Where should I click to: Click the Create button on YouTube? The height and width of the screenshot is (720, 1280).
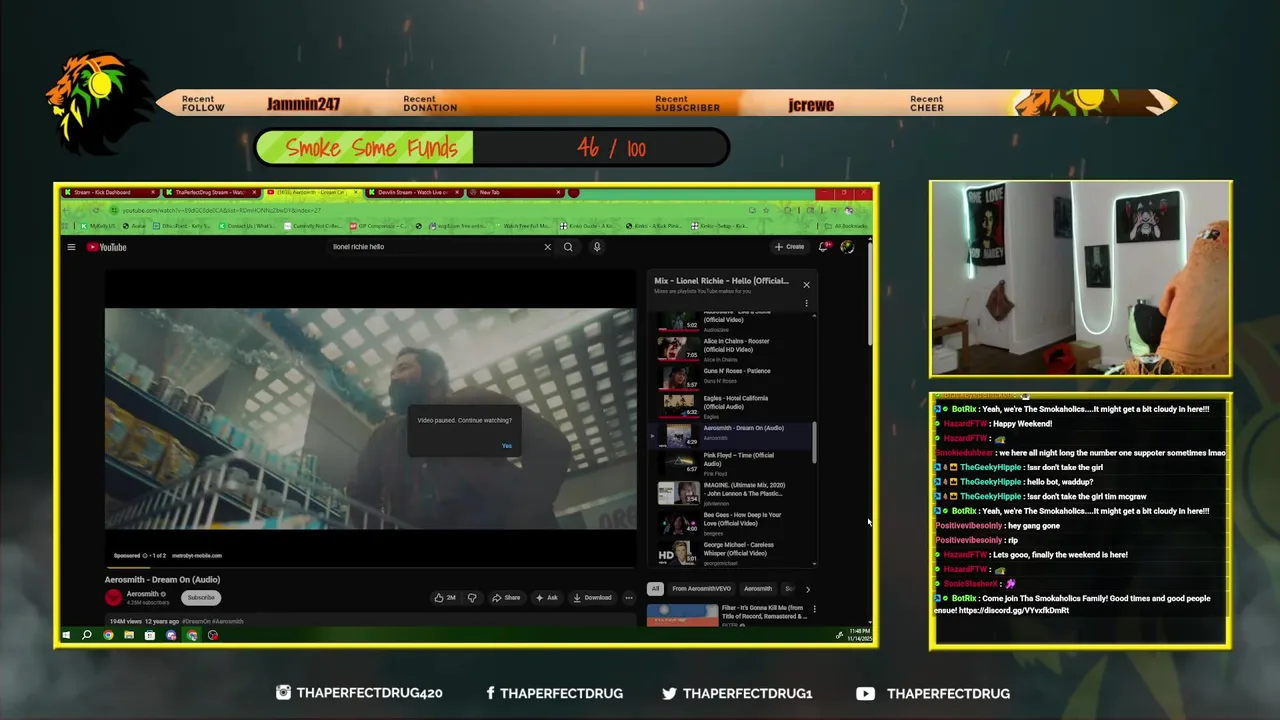click(789, 247)
